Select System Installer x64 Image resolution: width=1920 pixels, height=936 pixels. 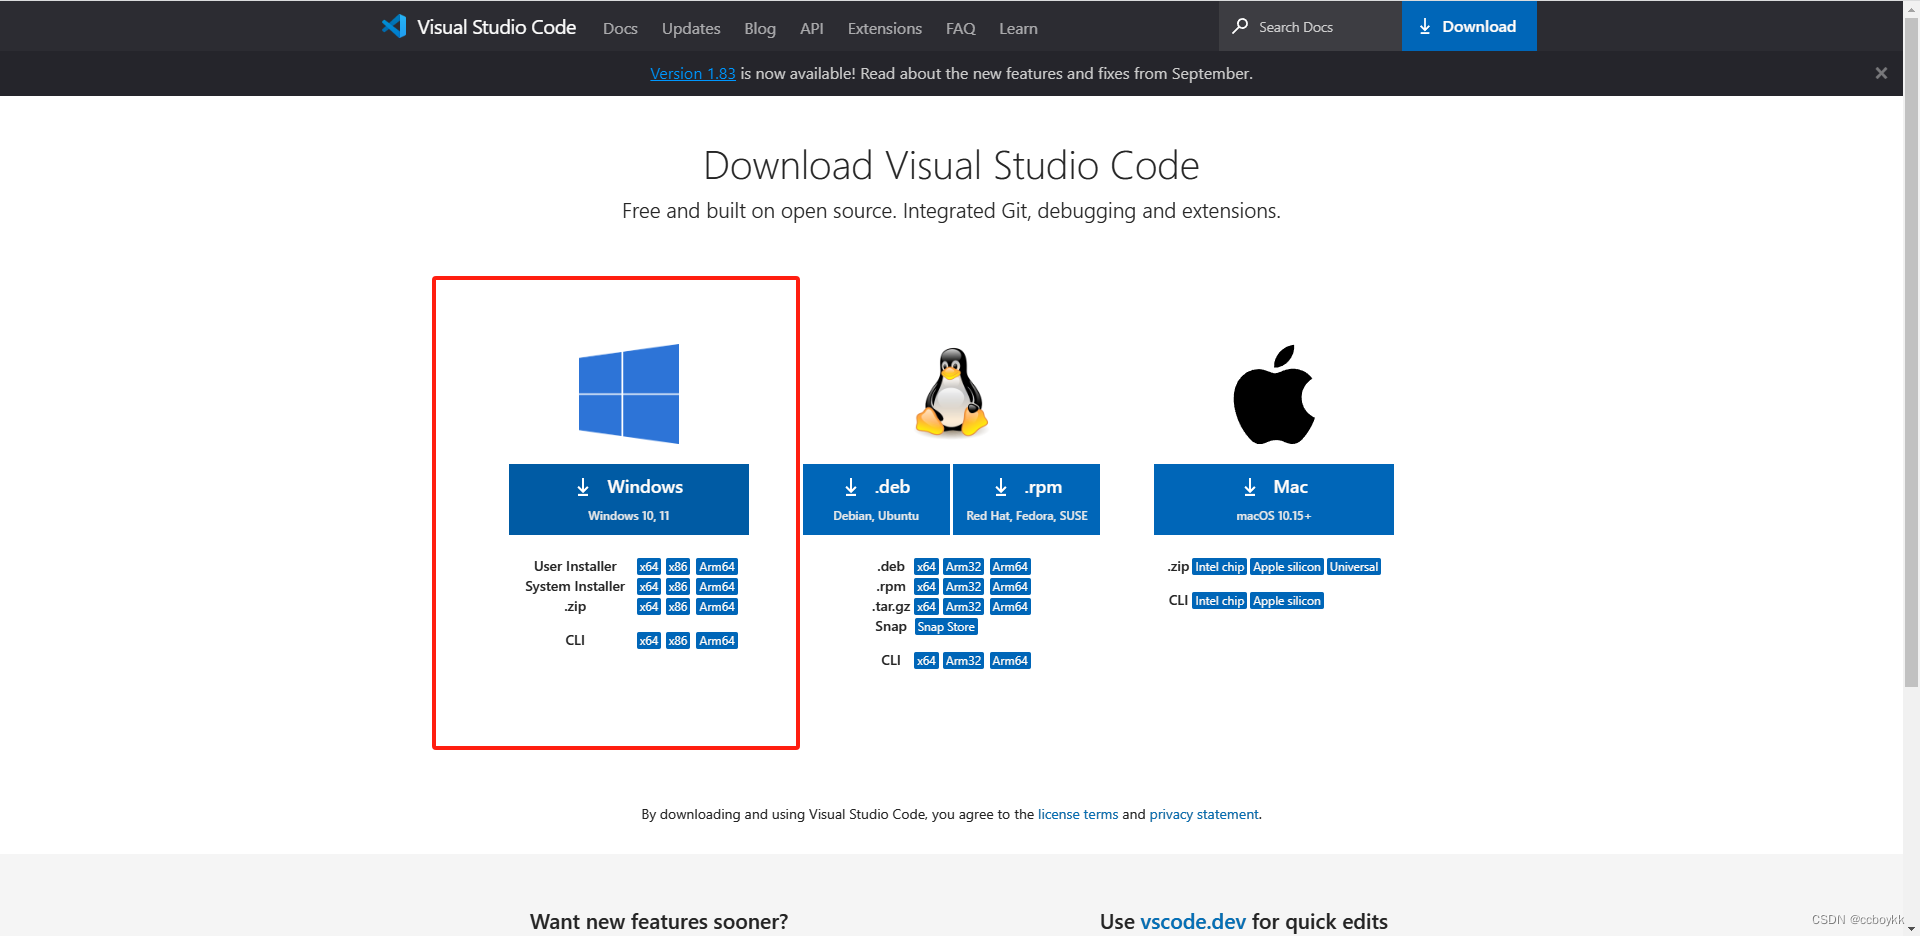tap(649, 587)
